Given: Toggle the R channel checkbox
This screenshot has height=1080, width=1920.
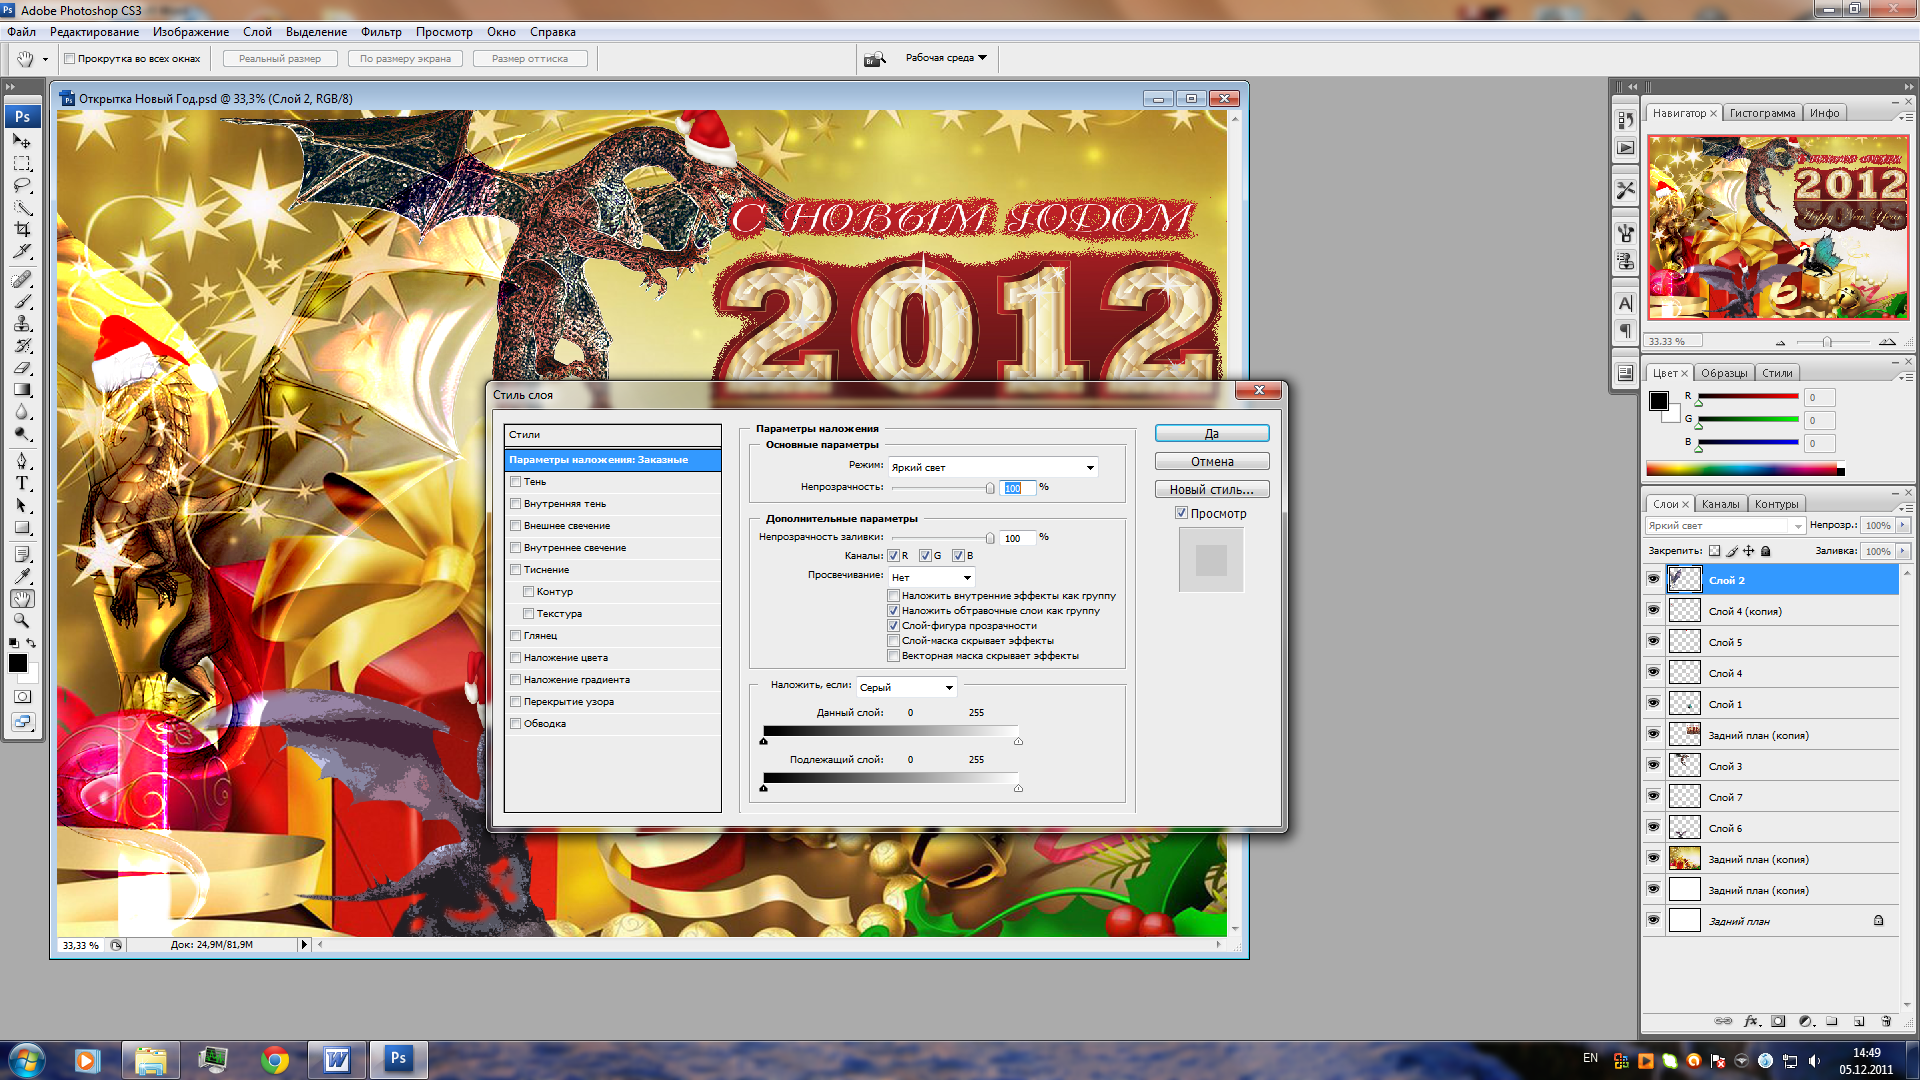Looking at the screenshot, I should (894, 556).
